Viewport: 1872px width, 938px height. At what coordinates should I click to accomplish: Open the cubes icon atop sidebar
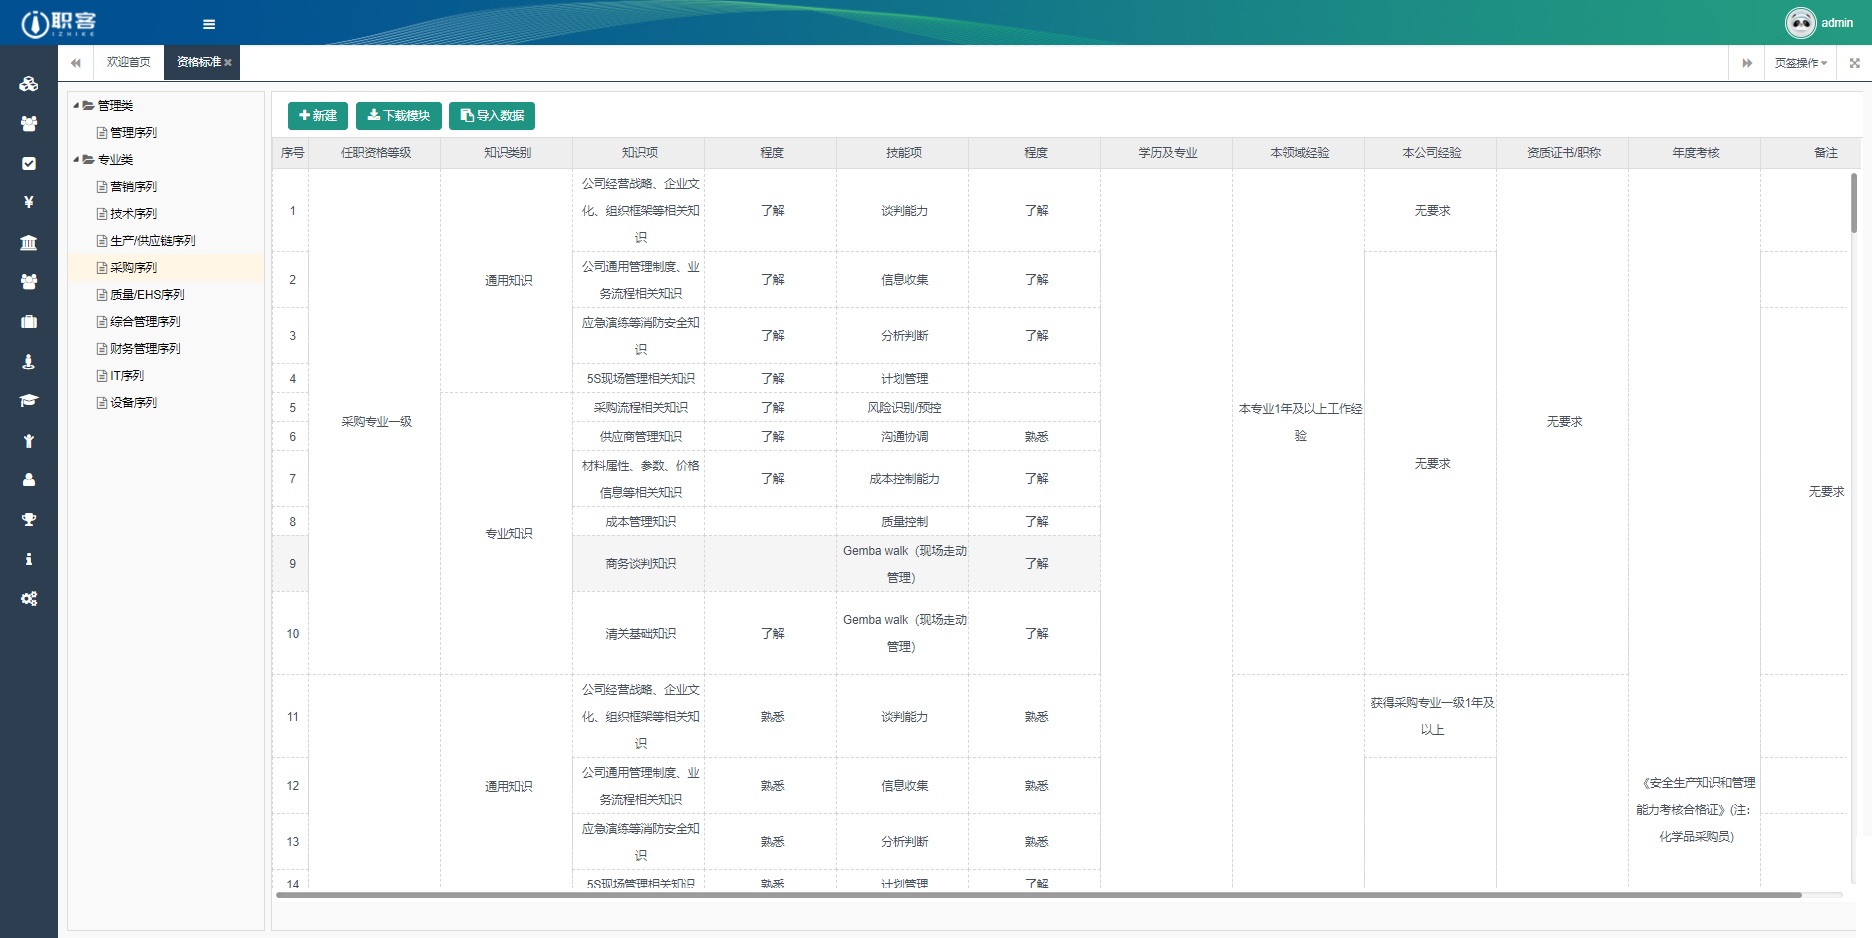pos(29,84)
